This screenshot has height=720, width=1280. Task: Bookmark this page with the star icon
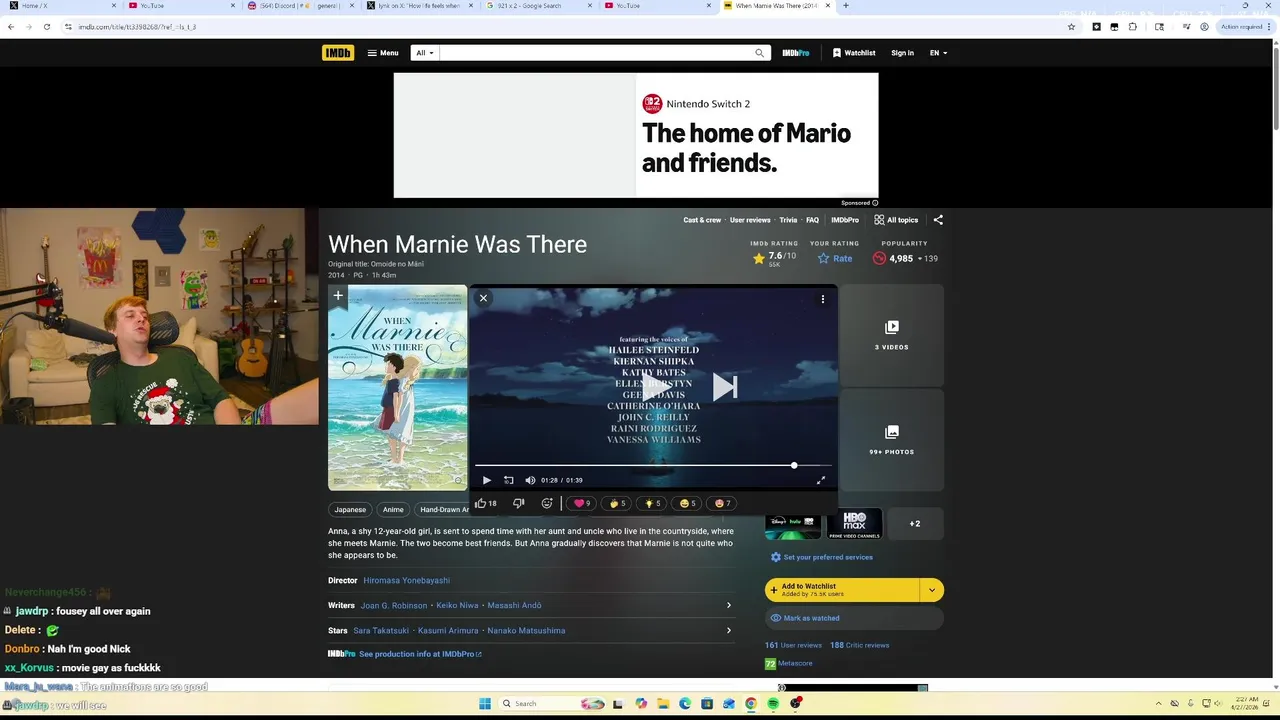[1072, 27]
